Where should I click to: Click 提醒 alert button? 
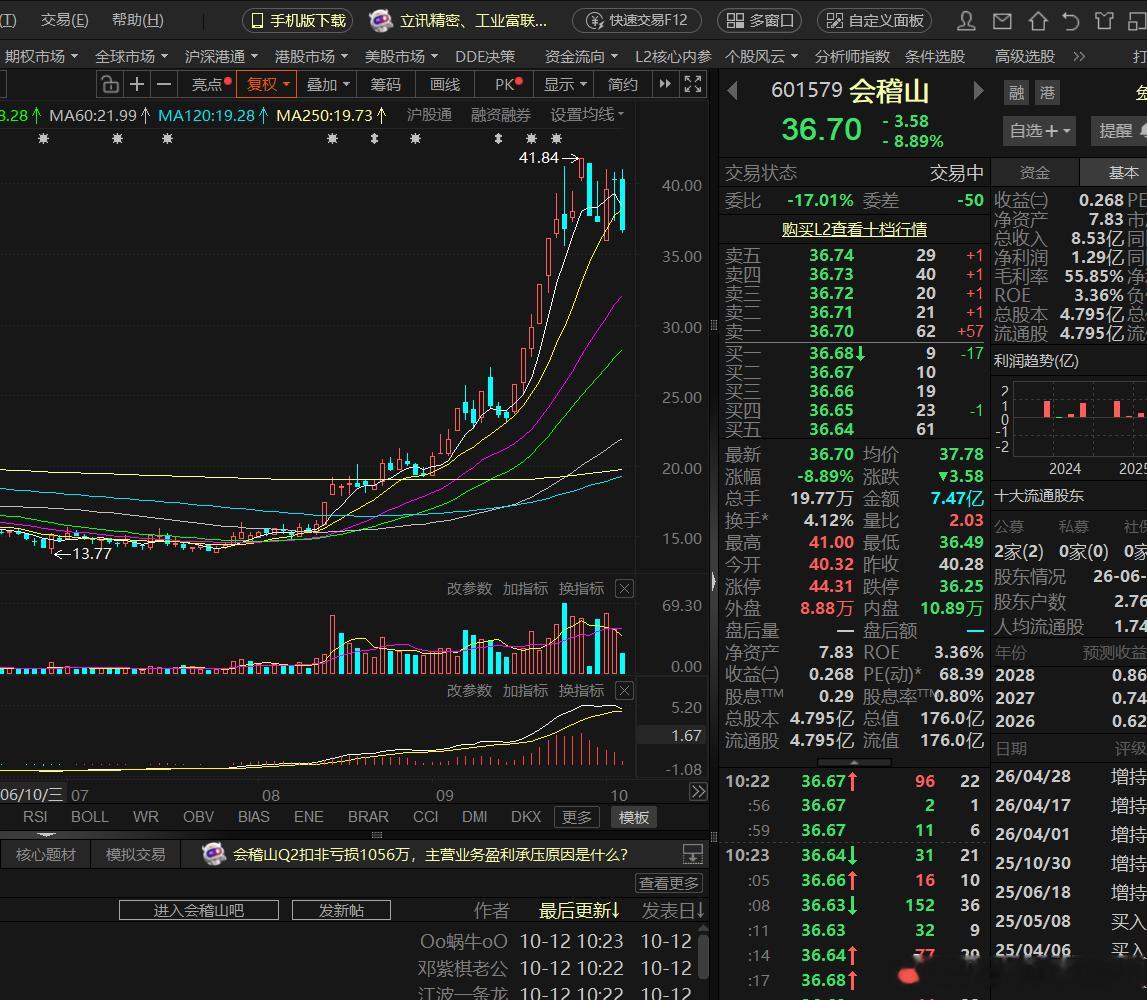click(x=1118, y=131)
